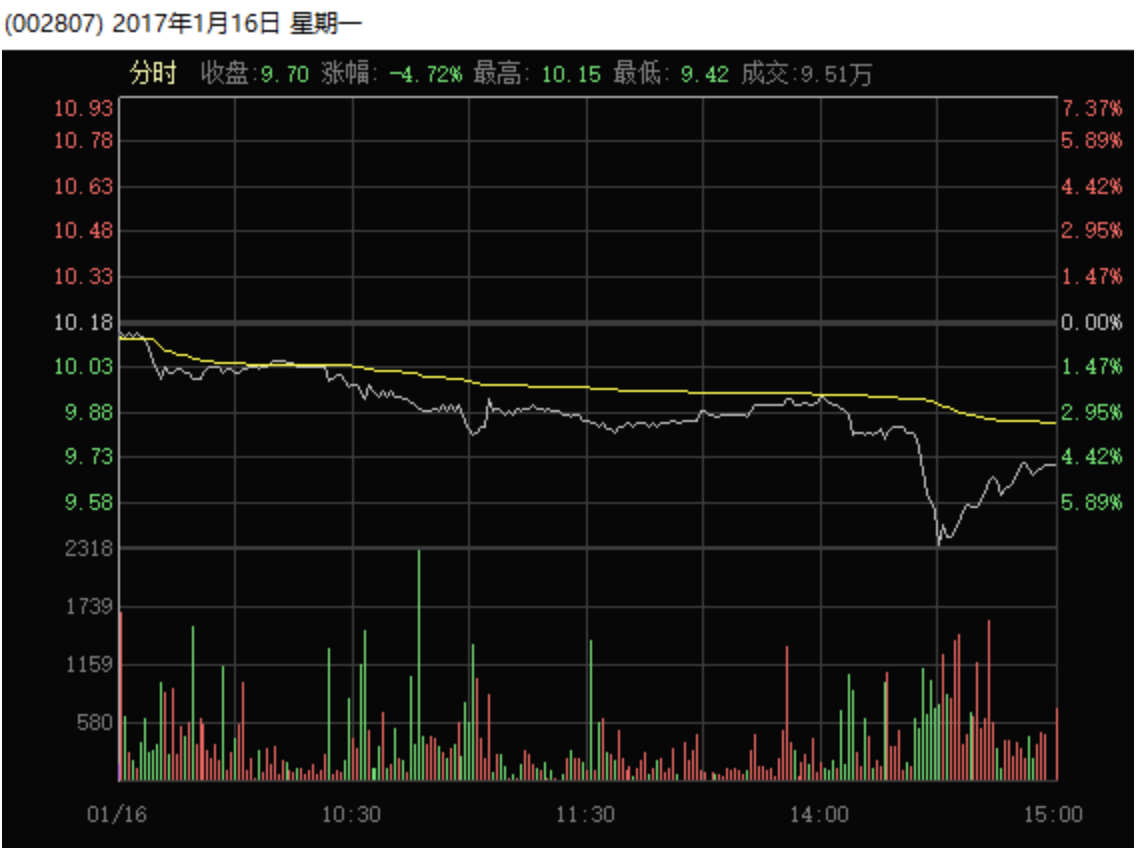Click the 分时 label in chart header
Screen dimensions: 1136x850
[153, 74]
